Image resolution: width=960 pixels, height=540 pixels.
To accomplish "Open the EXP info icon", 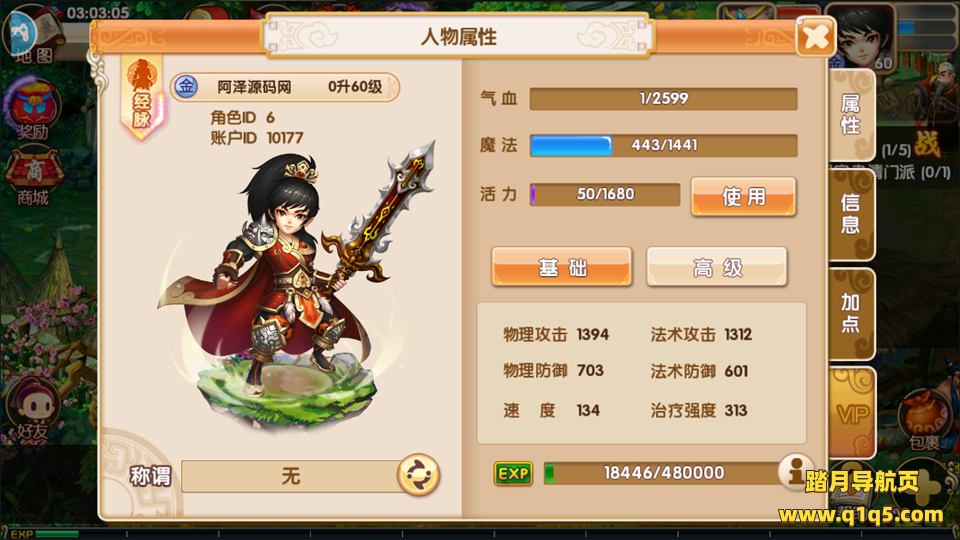I will [797, 471].
